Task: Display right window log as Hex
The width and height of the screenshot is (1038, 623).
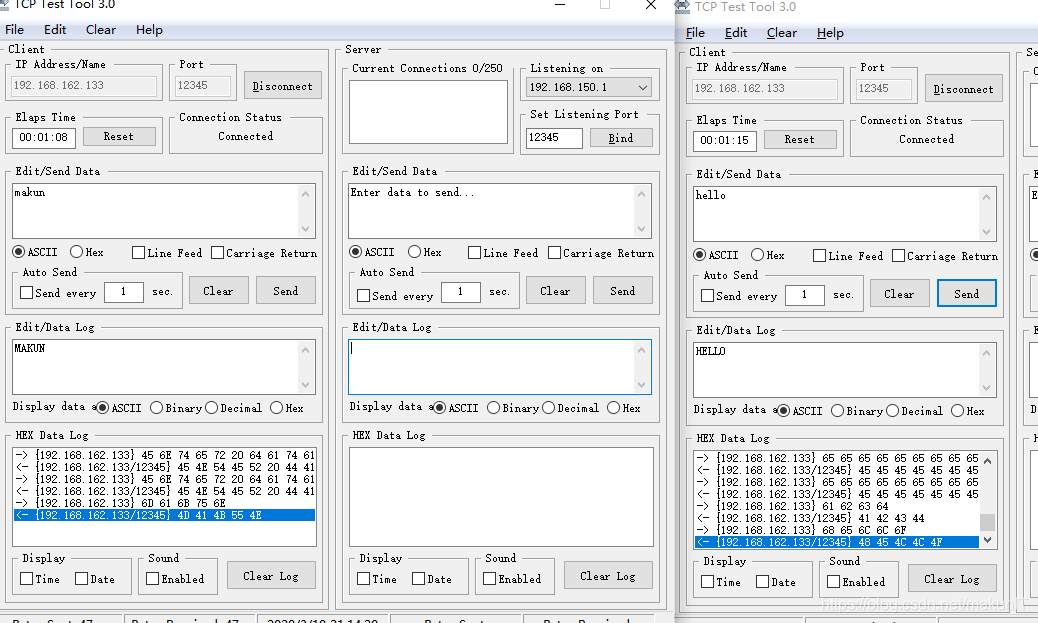Action: [x=968, y=411]
